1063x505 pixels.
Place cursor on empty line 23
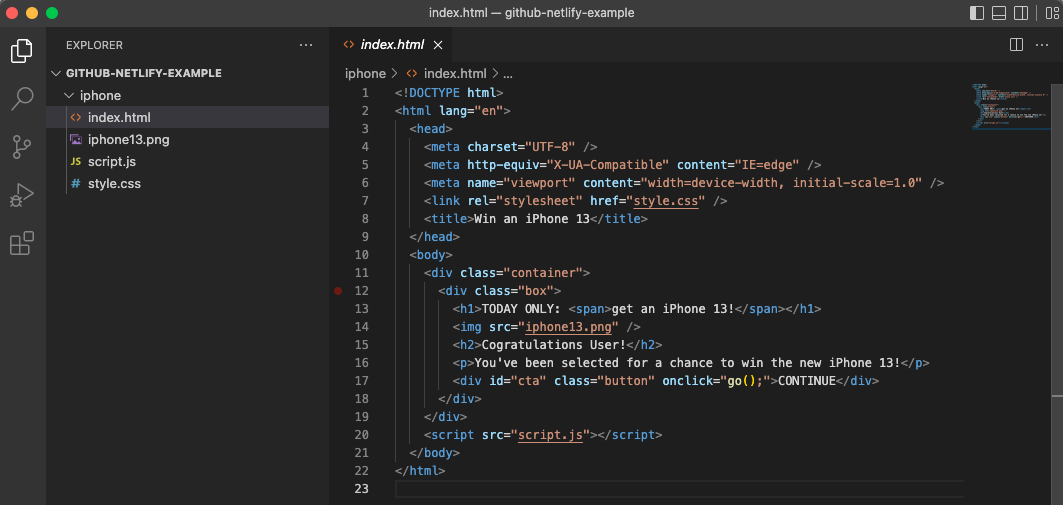679,489
